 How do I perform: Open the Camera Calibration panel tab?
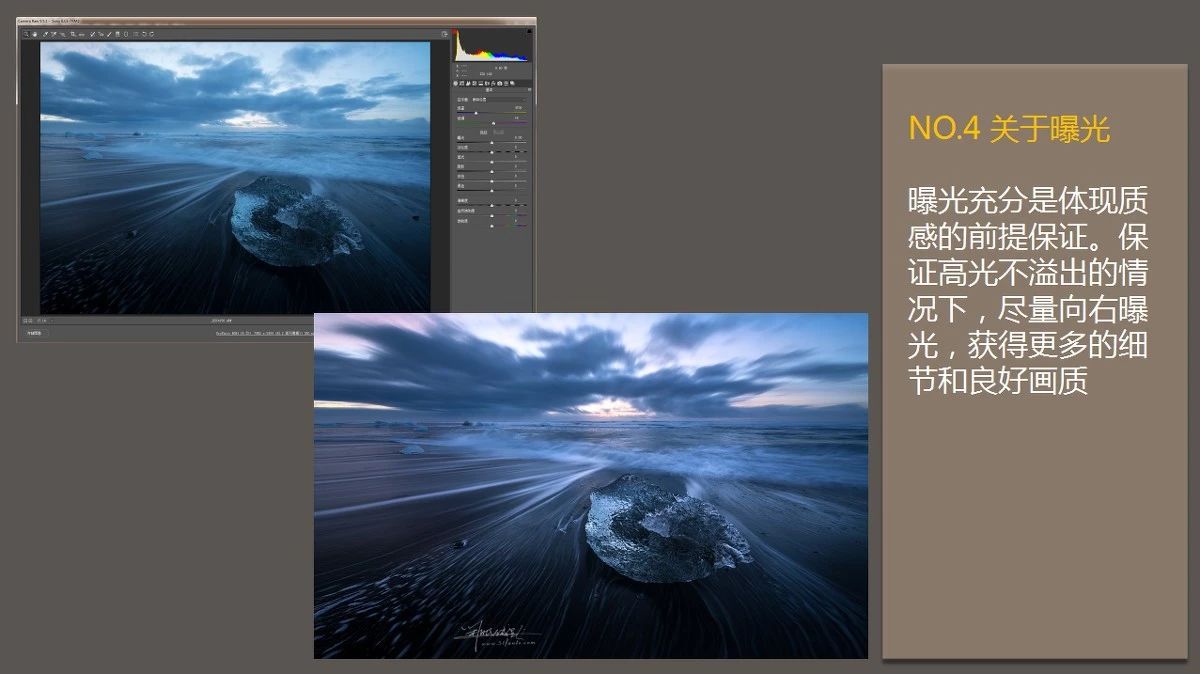click(500, 83)
